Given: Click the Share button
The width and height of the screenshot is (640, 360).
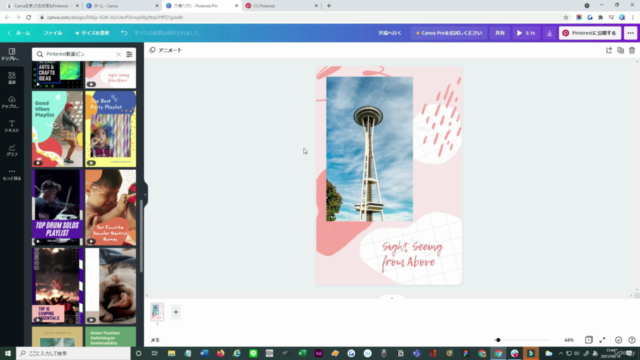Looking at the screenshot, I should click(500, 33).
